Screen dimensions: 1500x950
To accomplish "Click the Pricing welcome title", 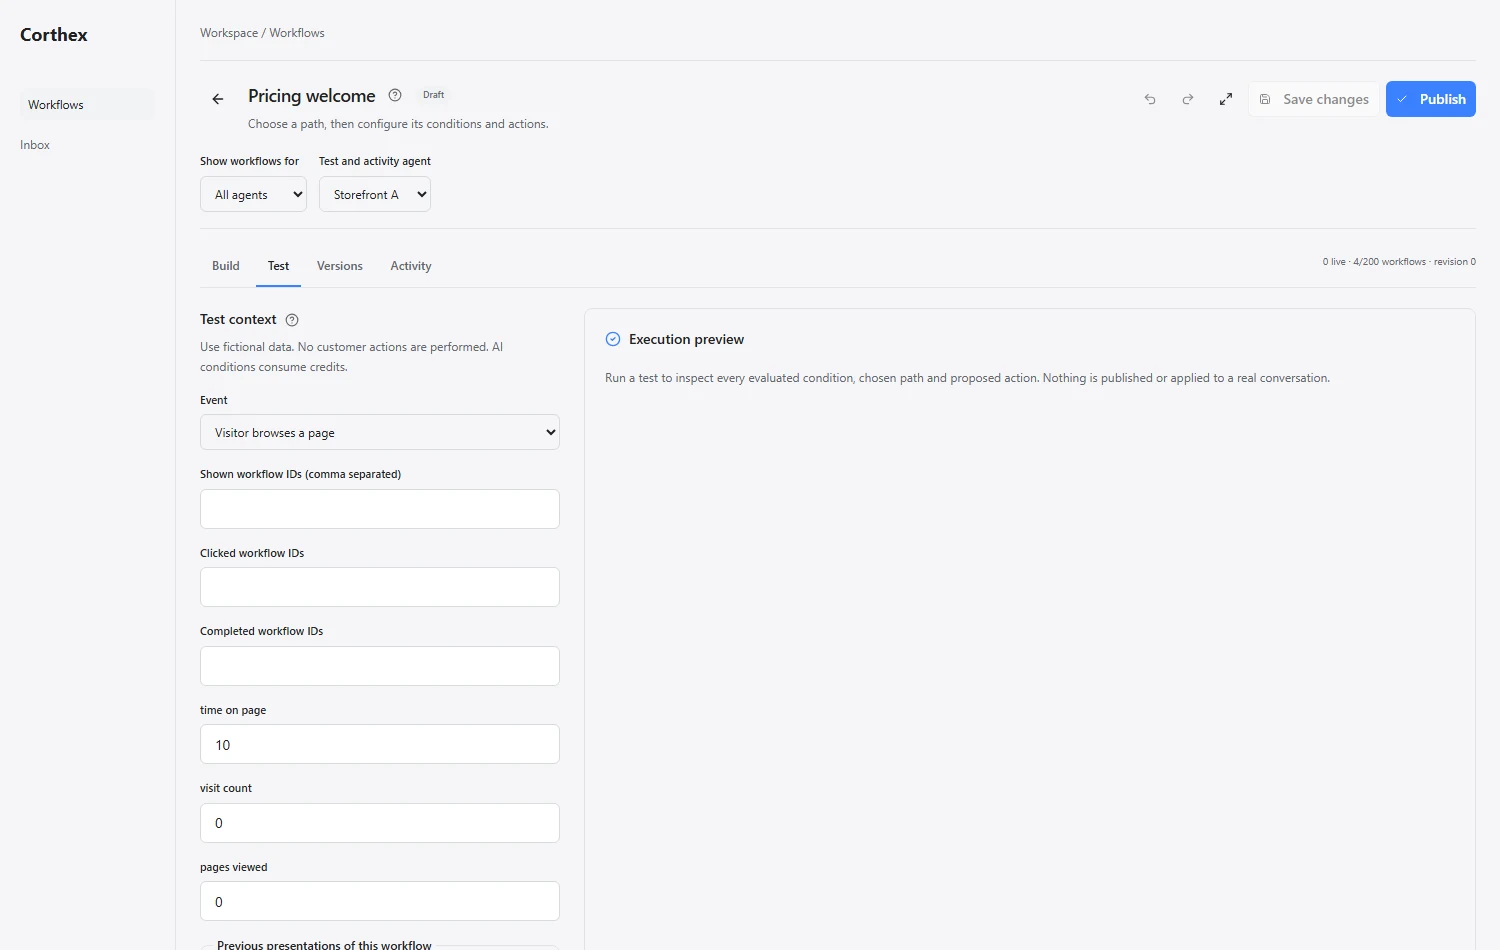I will 312,96.
